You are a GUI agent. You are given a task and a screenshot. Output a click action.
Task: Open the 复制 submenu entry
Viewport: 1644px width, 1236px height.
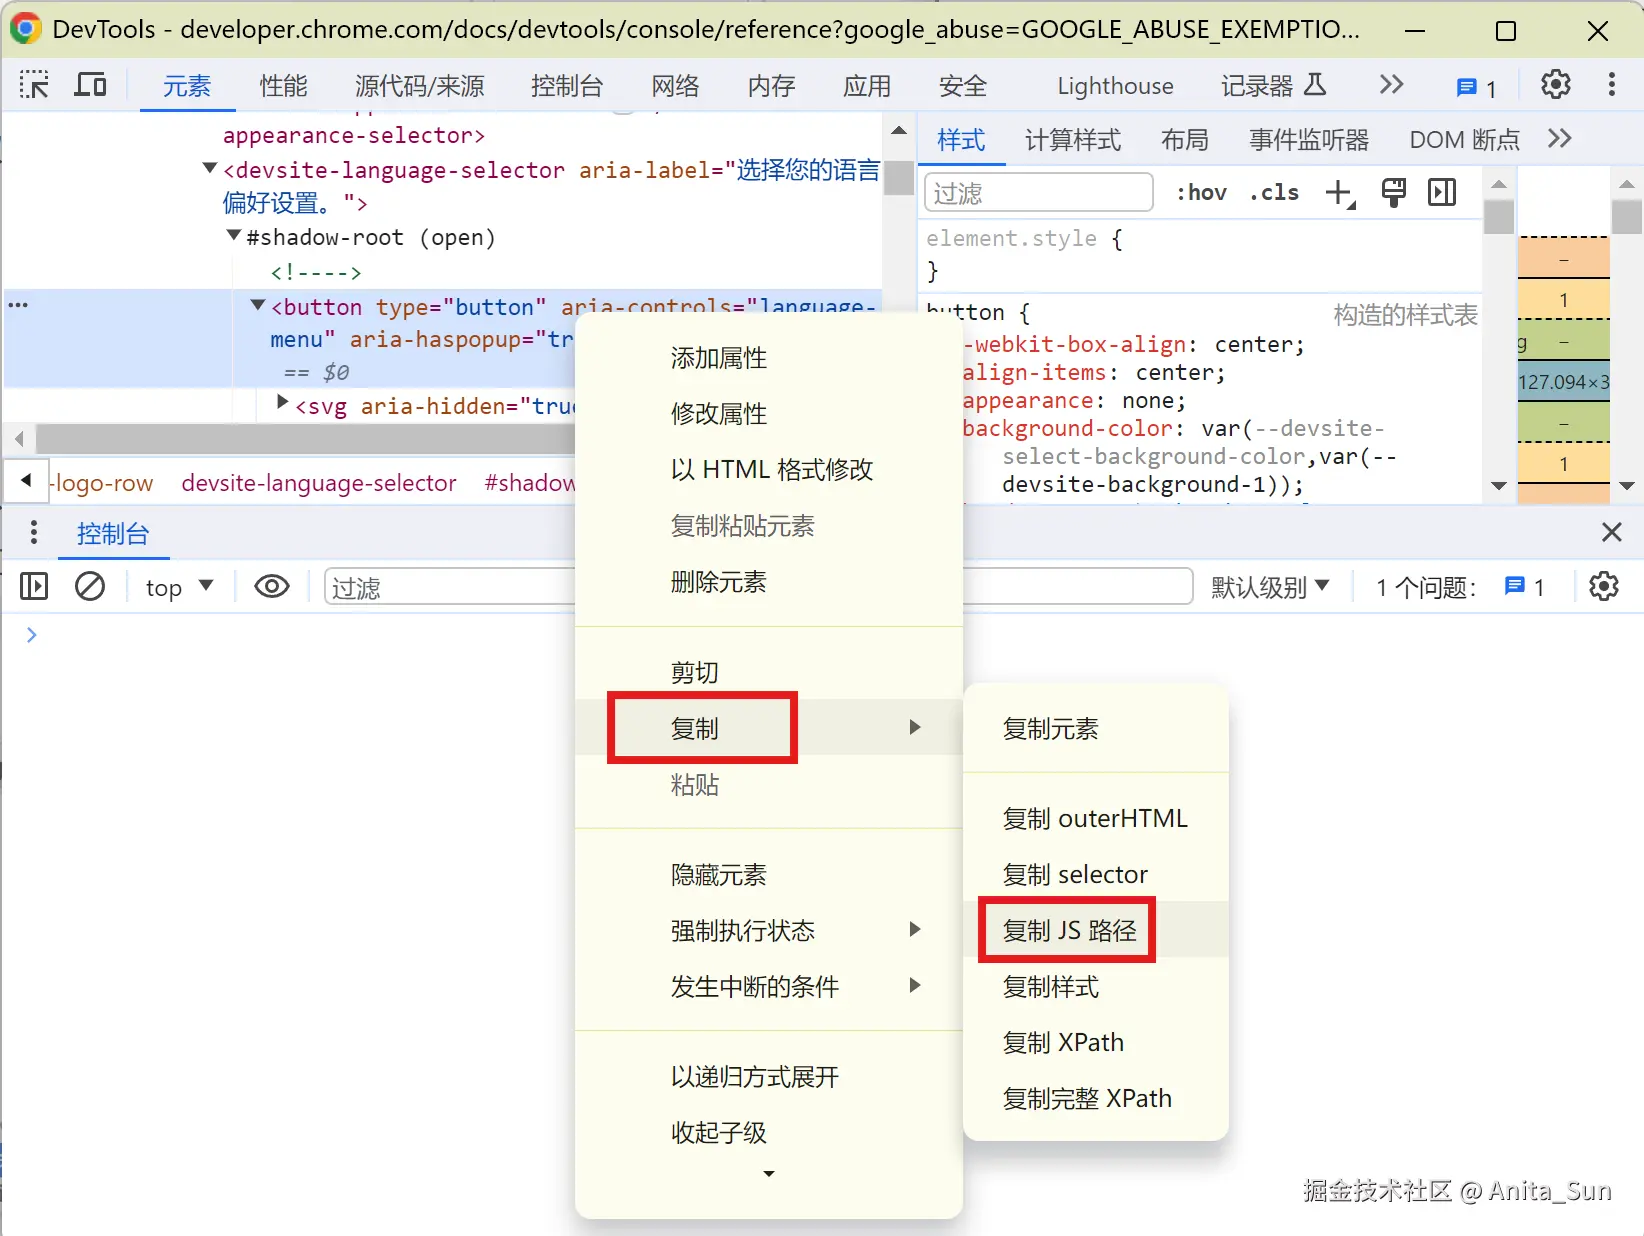click(769, 728)
